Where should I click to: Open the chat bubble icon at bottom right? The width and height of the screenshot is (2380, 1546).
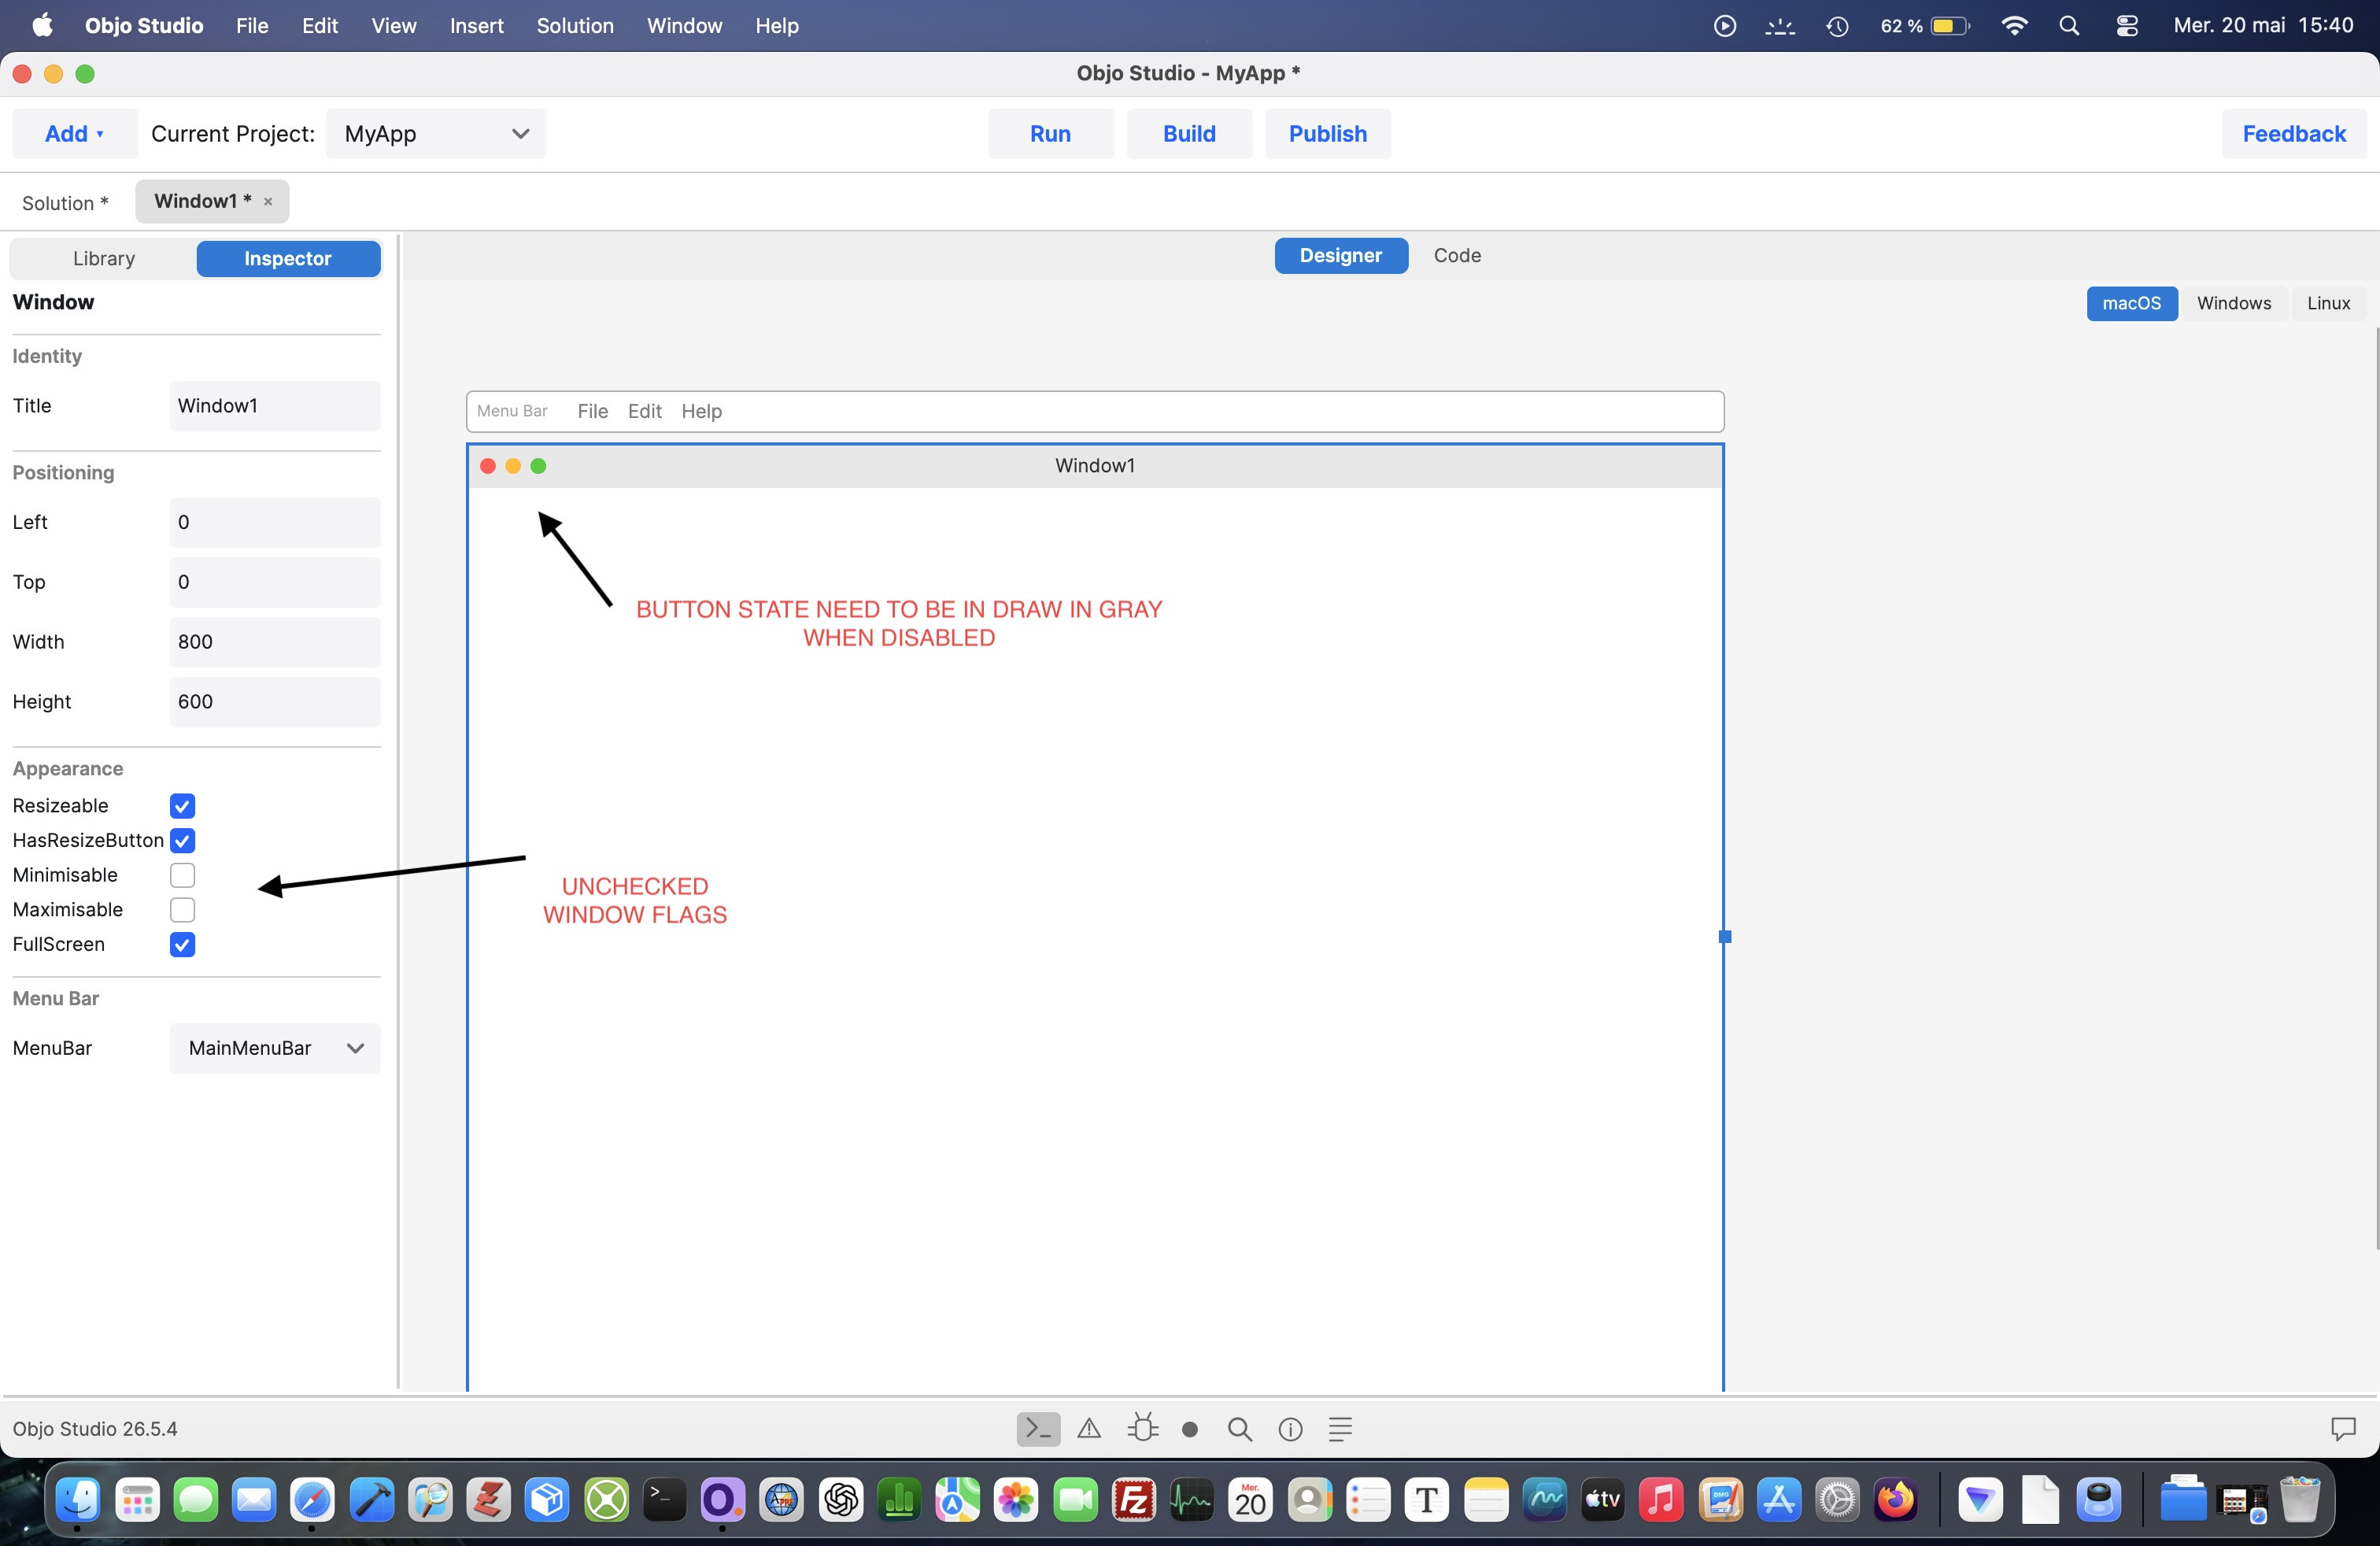coord(2343,1429)
